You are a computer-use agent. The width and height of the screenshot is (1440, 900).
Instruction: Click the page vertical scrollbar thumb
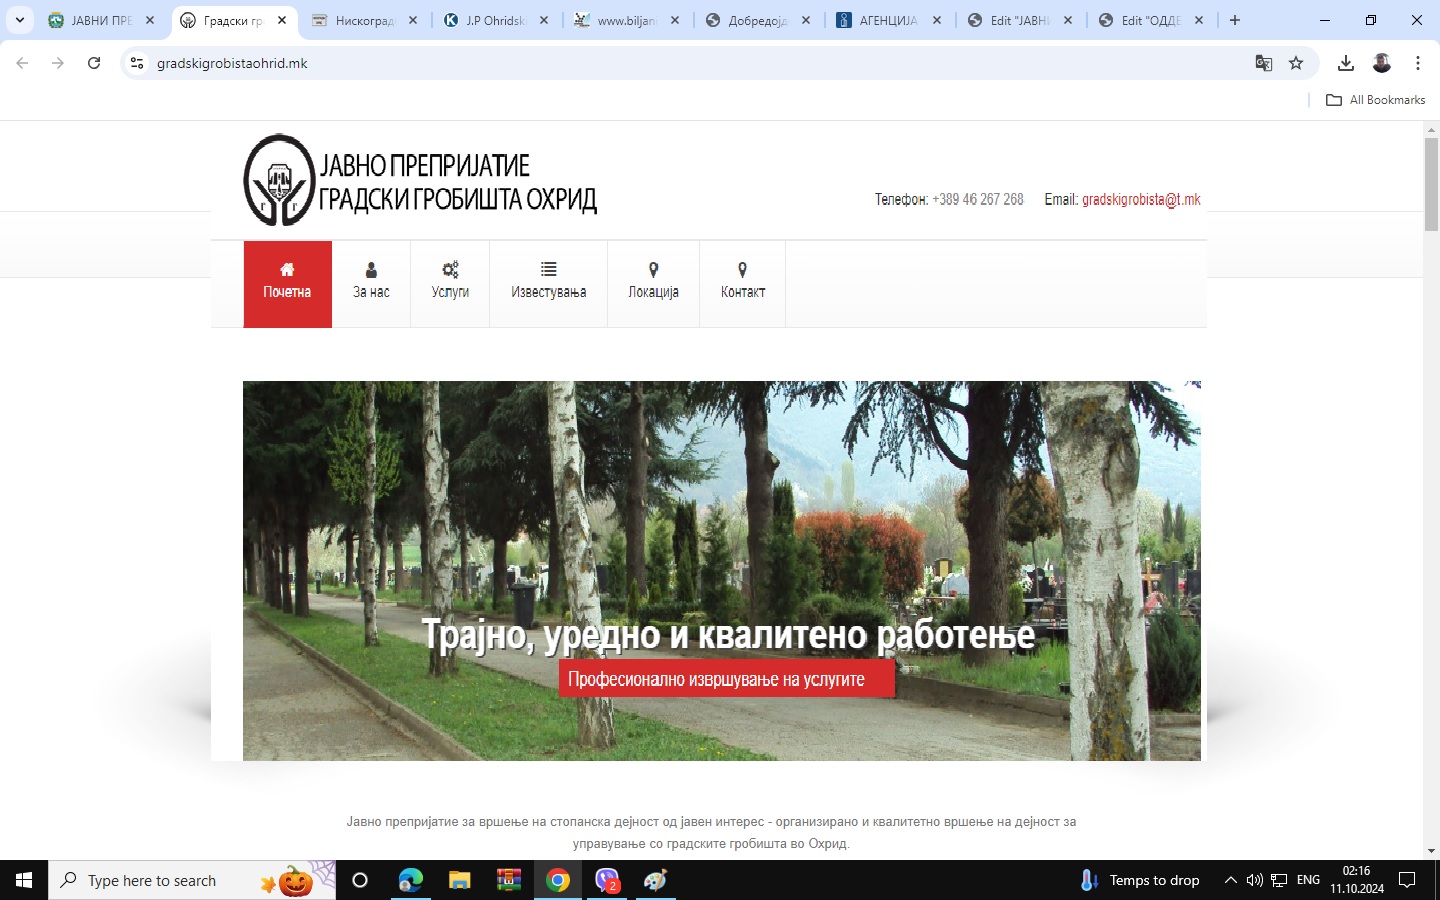coord(1431,185)
